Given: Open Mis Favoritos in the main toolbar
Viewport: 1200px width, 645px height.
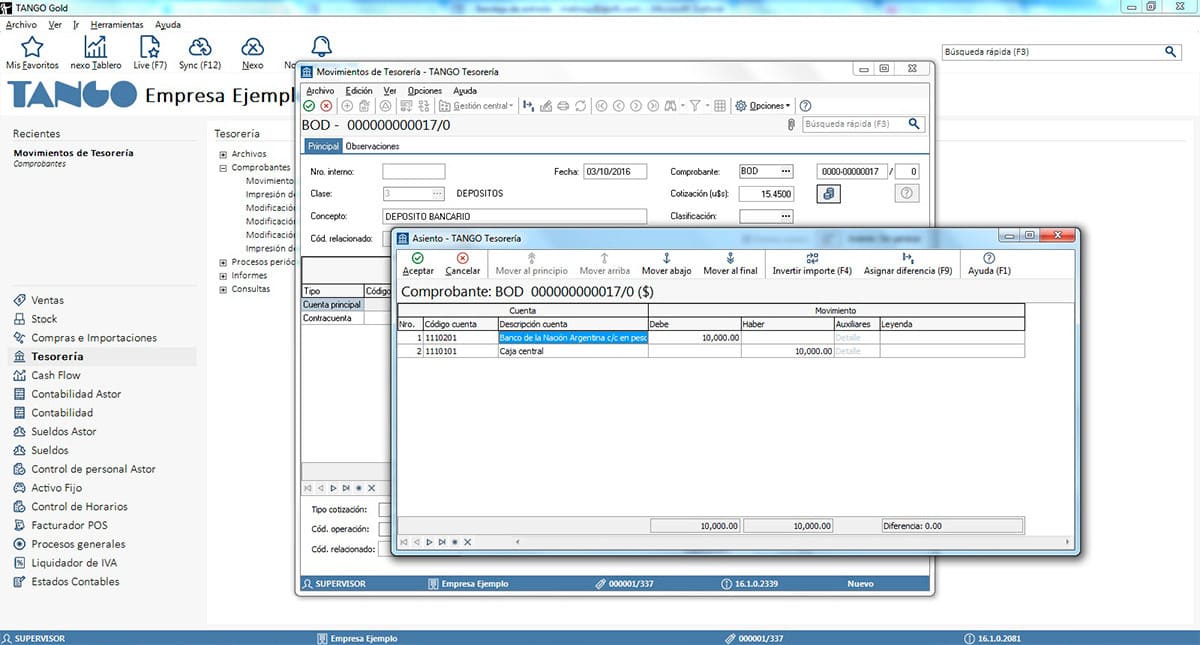Looking at the screenshot, I should [32, 53].
